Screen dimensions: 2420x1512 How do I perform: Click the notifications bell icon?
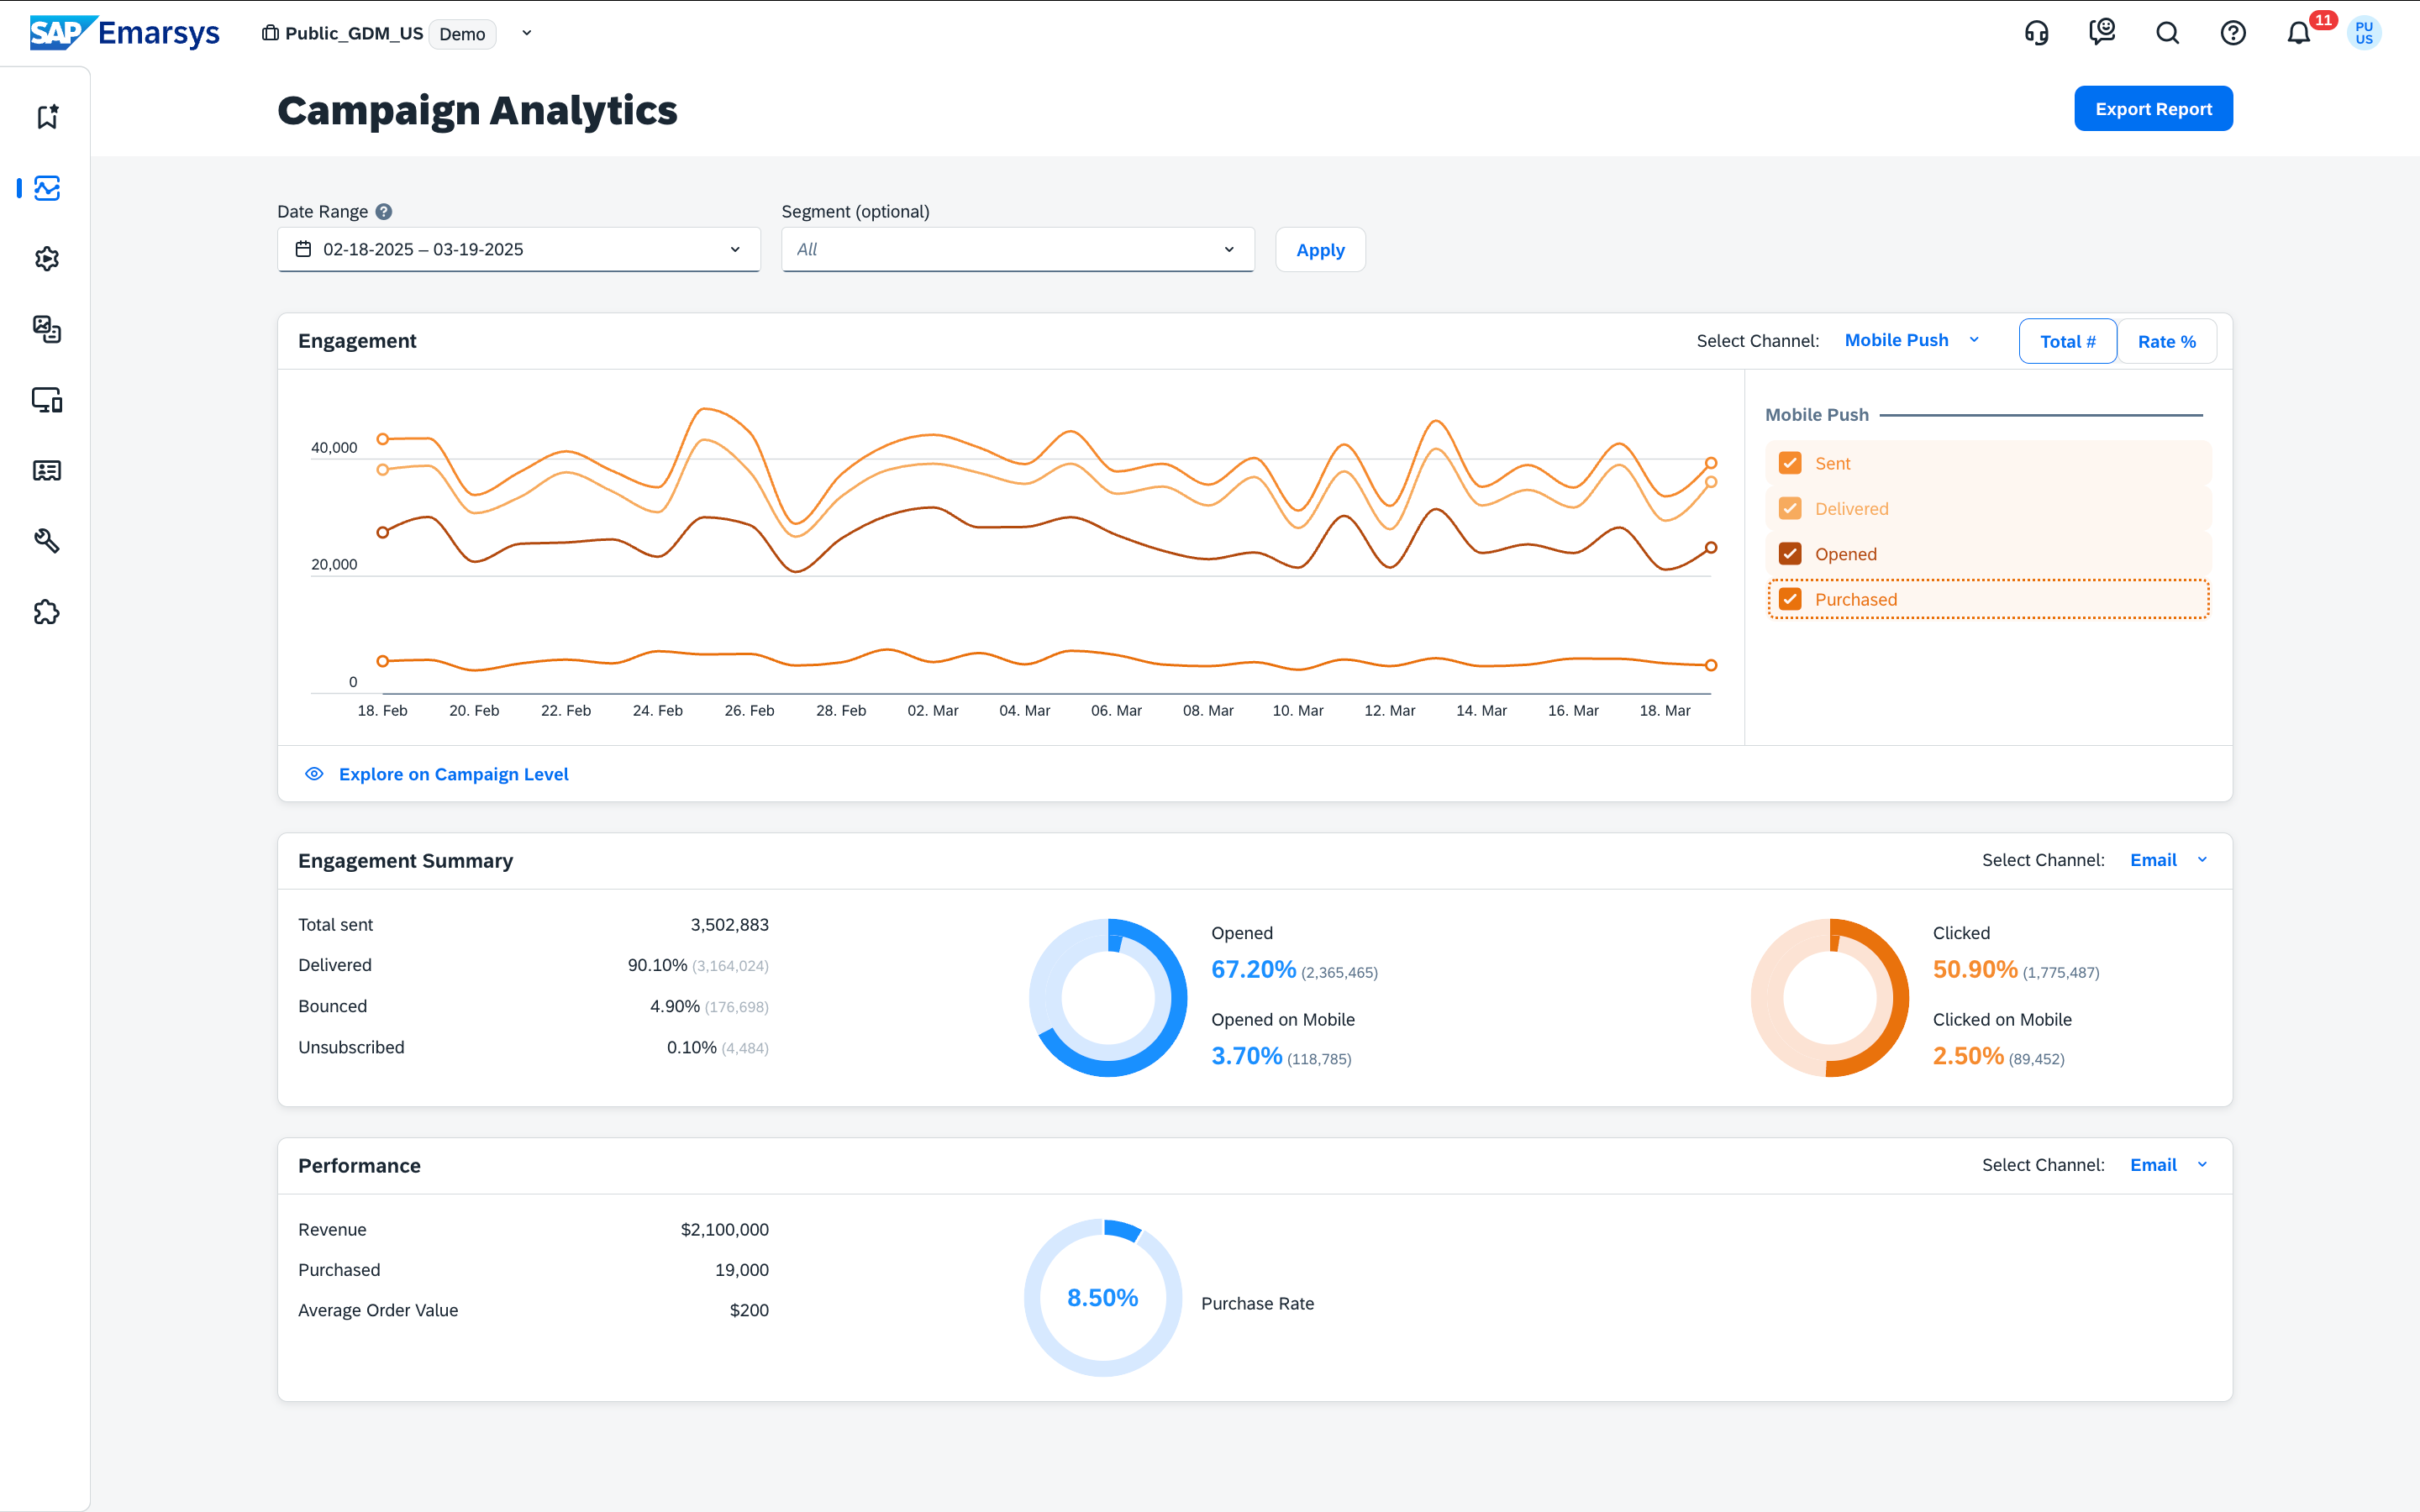(2299, 33)
